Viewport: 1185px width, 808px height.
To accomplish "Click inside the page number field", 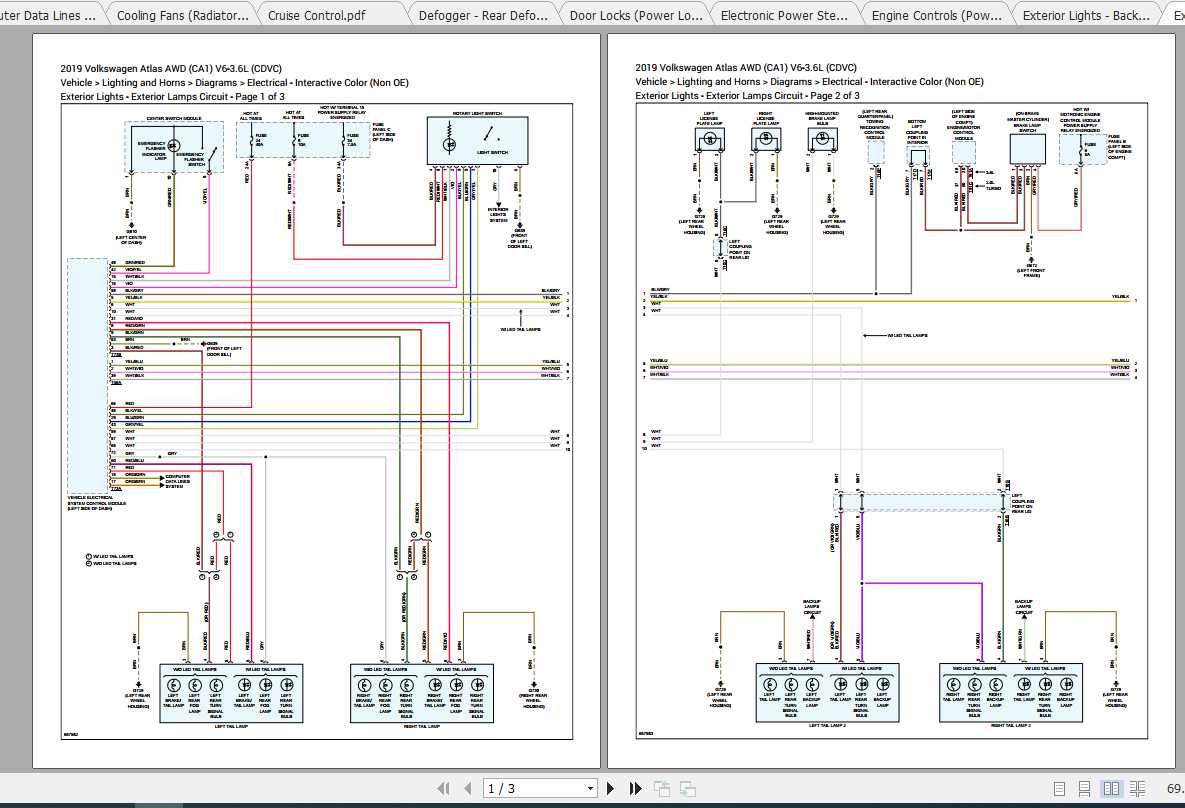I will pos(520,788).
